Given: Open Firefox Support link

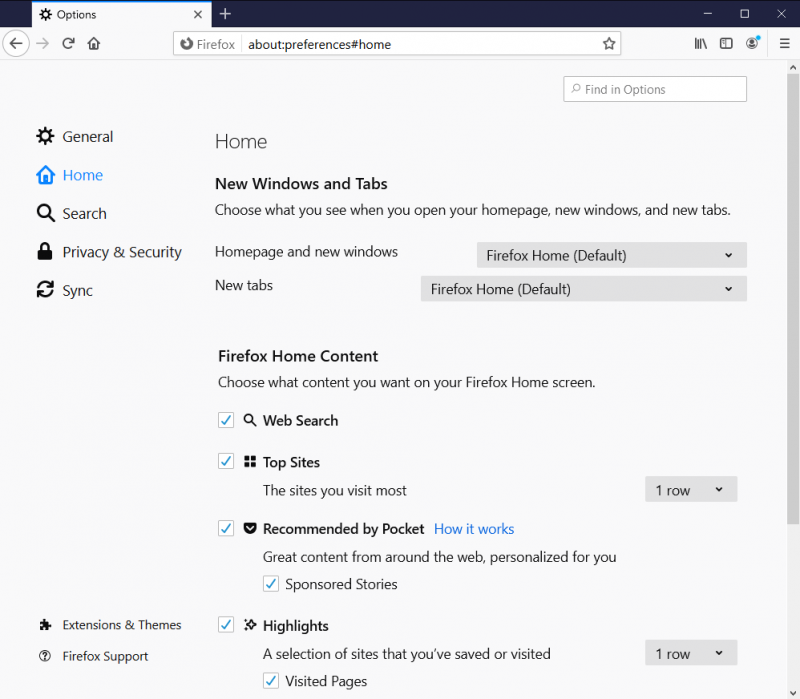Looking at the screenshot, I should click(94, 656).
